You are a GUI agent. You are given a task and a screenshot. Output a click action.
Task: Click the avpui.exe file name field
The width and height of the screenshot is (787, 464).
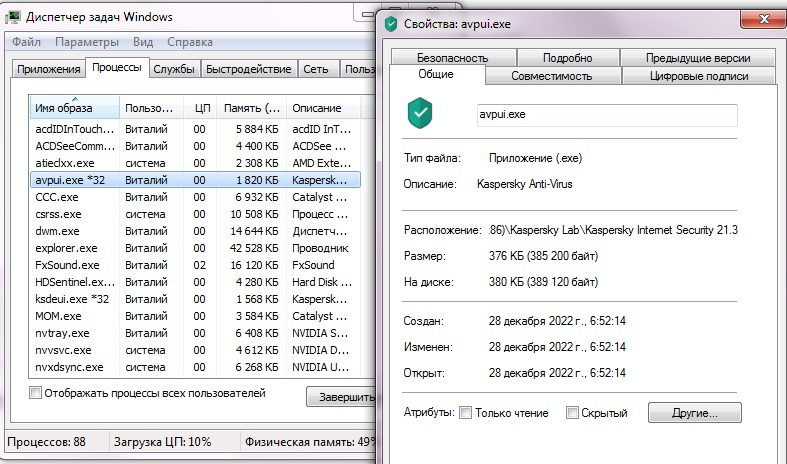pyautogui.click(x=605, y=114)
